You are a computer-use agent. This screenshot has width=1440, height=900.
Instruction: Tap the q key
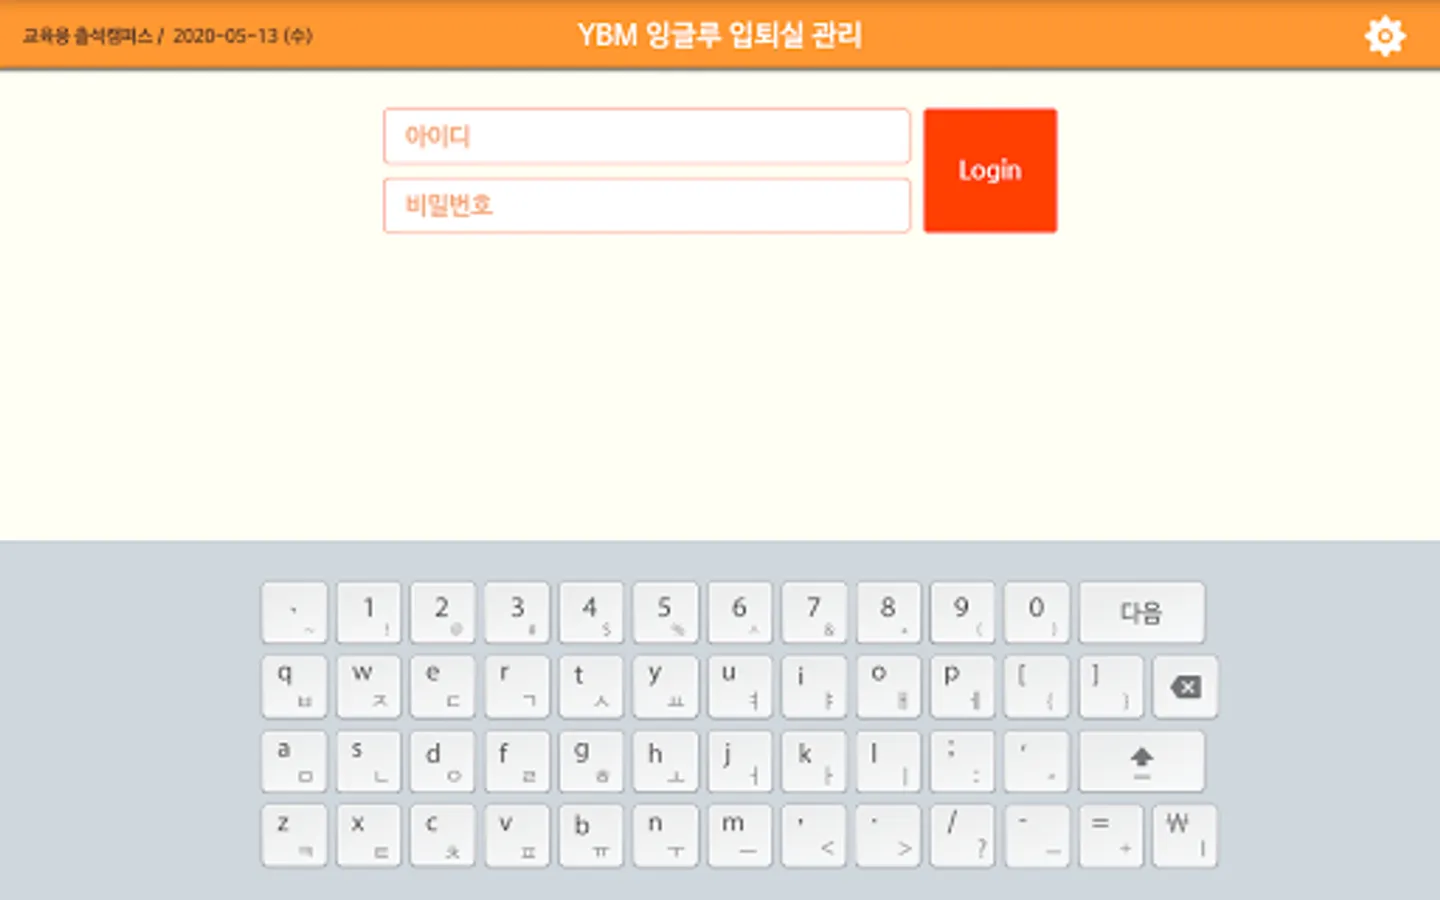[x=294, y=687]
